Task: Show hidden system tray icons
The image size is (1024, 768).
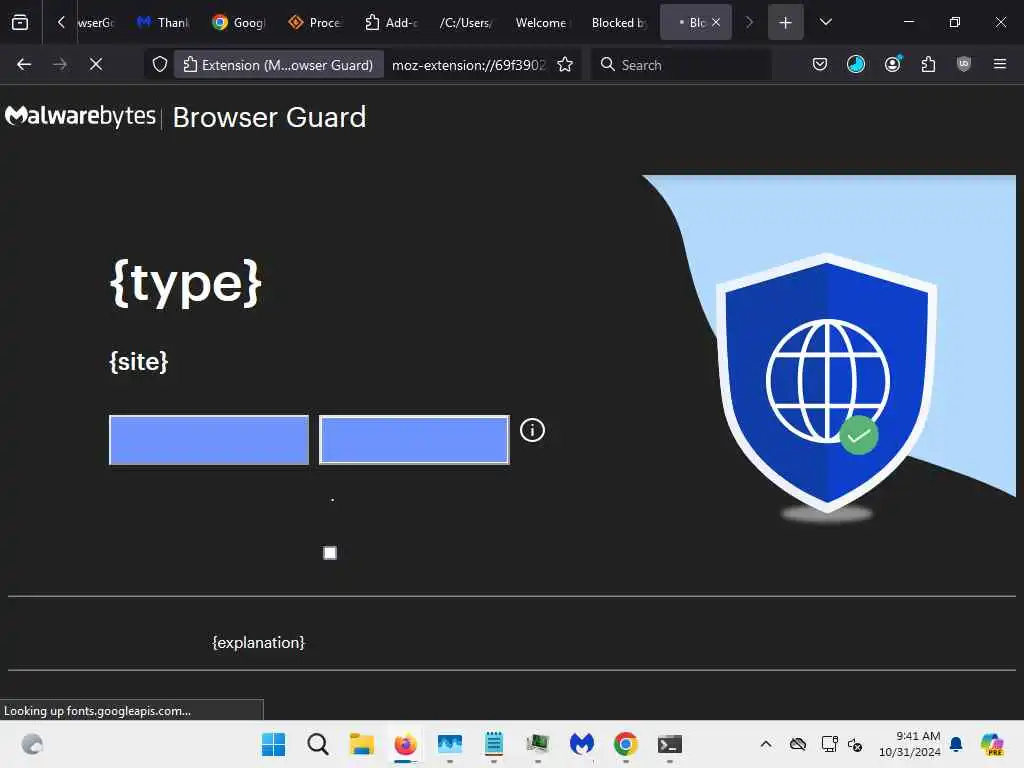Action: coord(766,744)
